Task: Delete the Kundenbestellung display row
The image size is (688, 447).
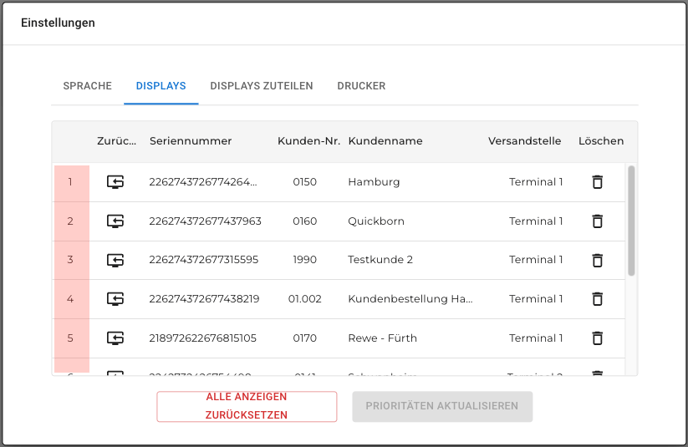Action: pyautogui.click(x=597, y=299)
